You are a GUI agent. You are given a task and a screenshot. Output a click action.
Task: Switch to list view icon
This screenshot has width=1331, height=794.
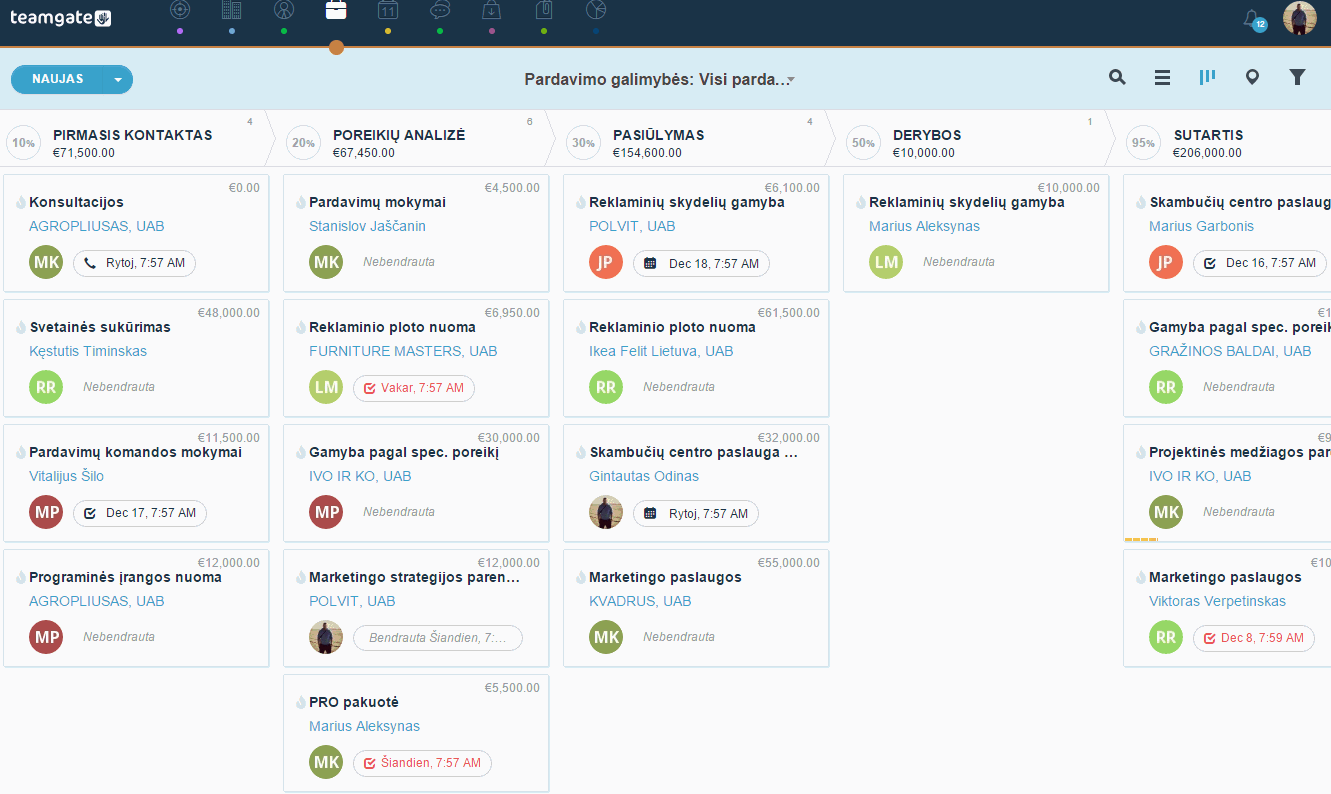[1162, 77]
